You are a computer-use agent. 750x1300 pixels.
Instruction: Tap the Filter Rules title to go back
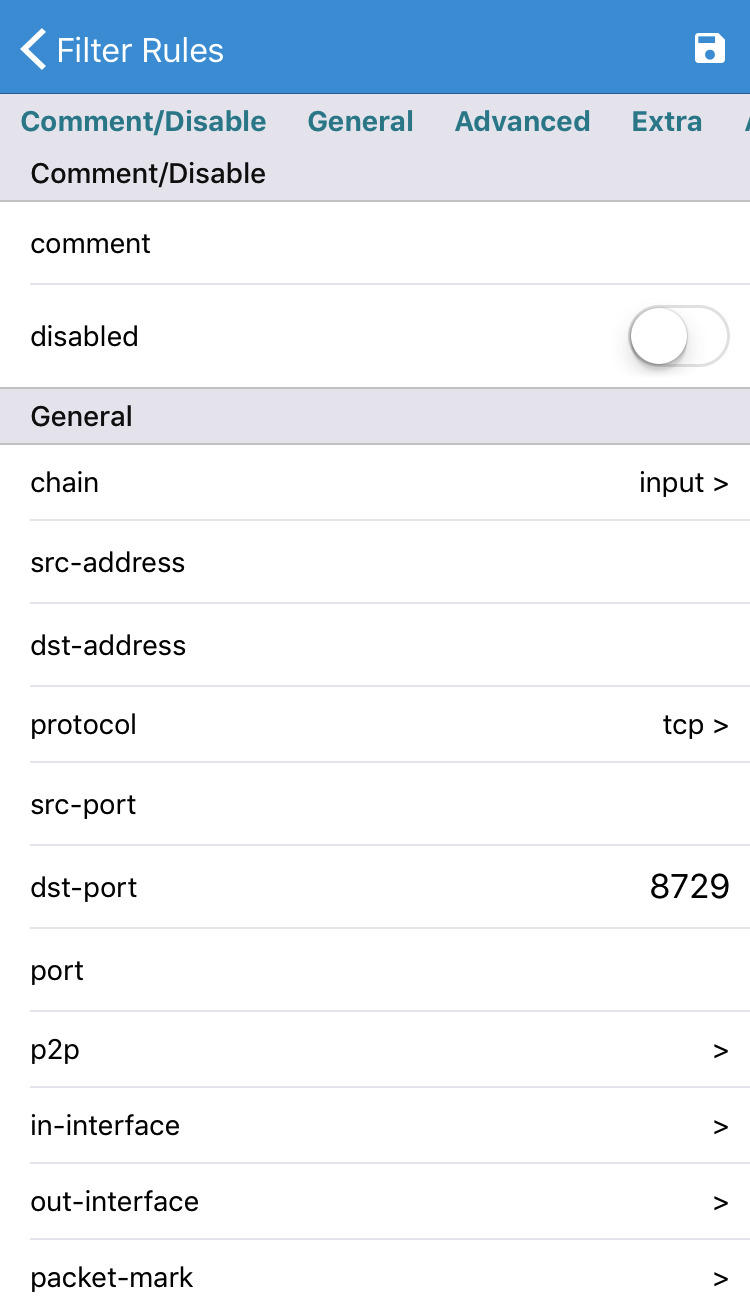(140, 49)
